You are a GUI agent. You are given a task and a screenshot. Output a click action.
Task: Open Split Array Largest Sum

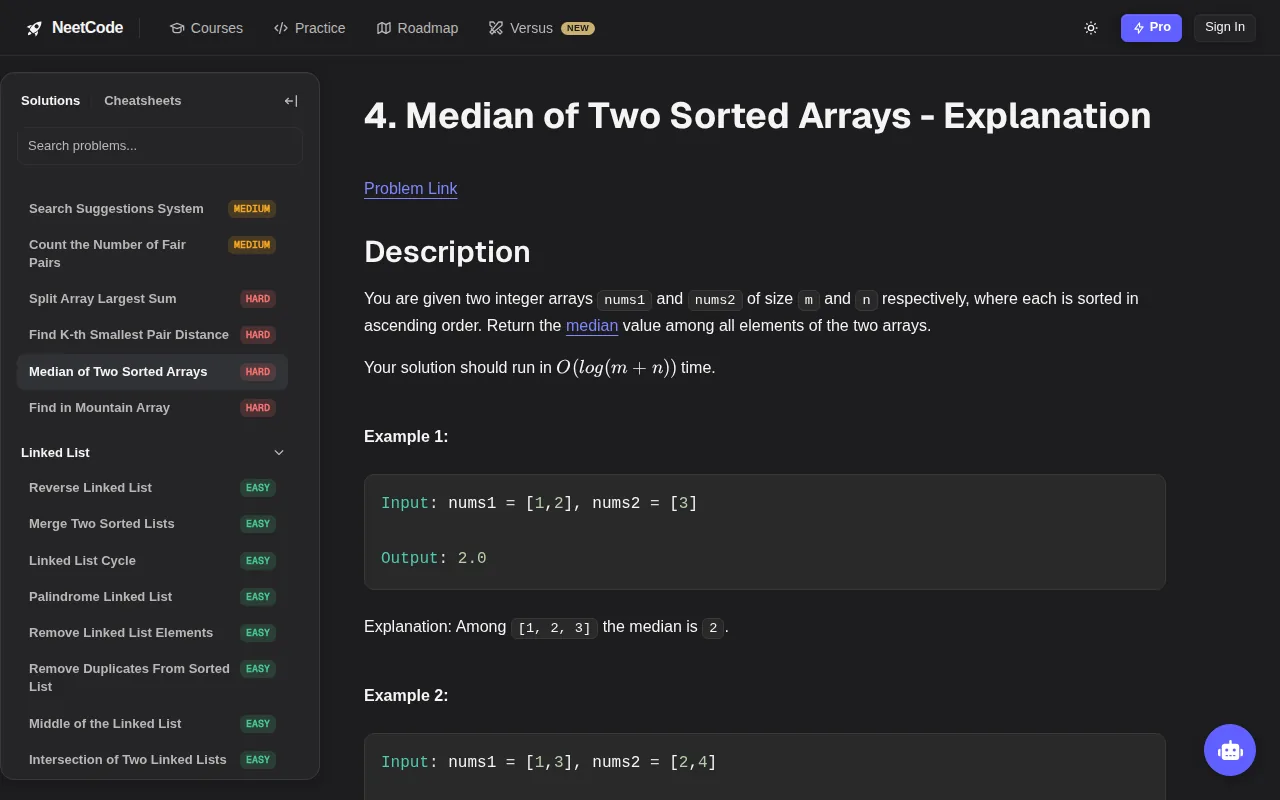pyautogui.click(x=152, y=299)
